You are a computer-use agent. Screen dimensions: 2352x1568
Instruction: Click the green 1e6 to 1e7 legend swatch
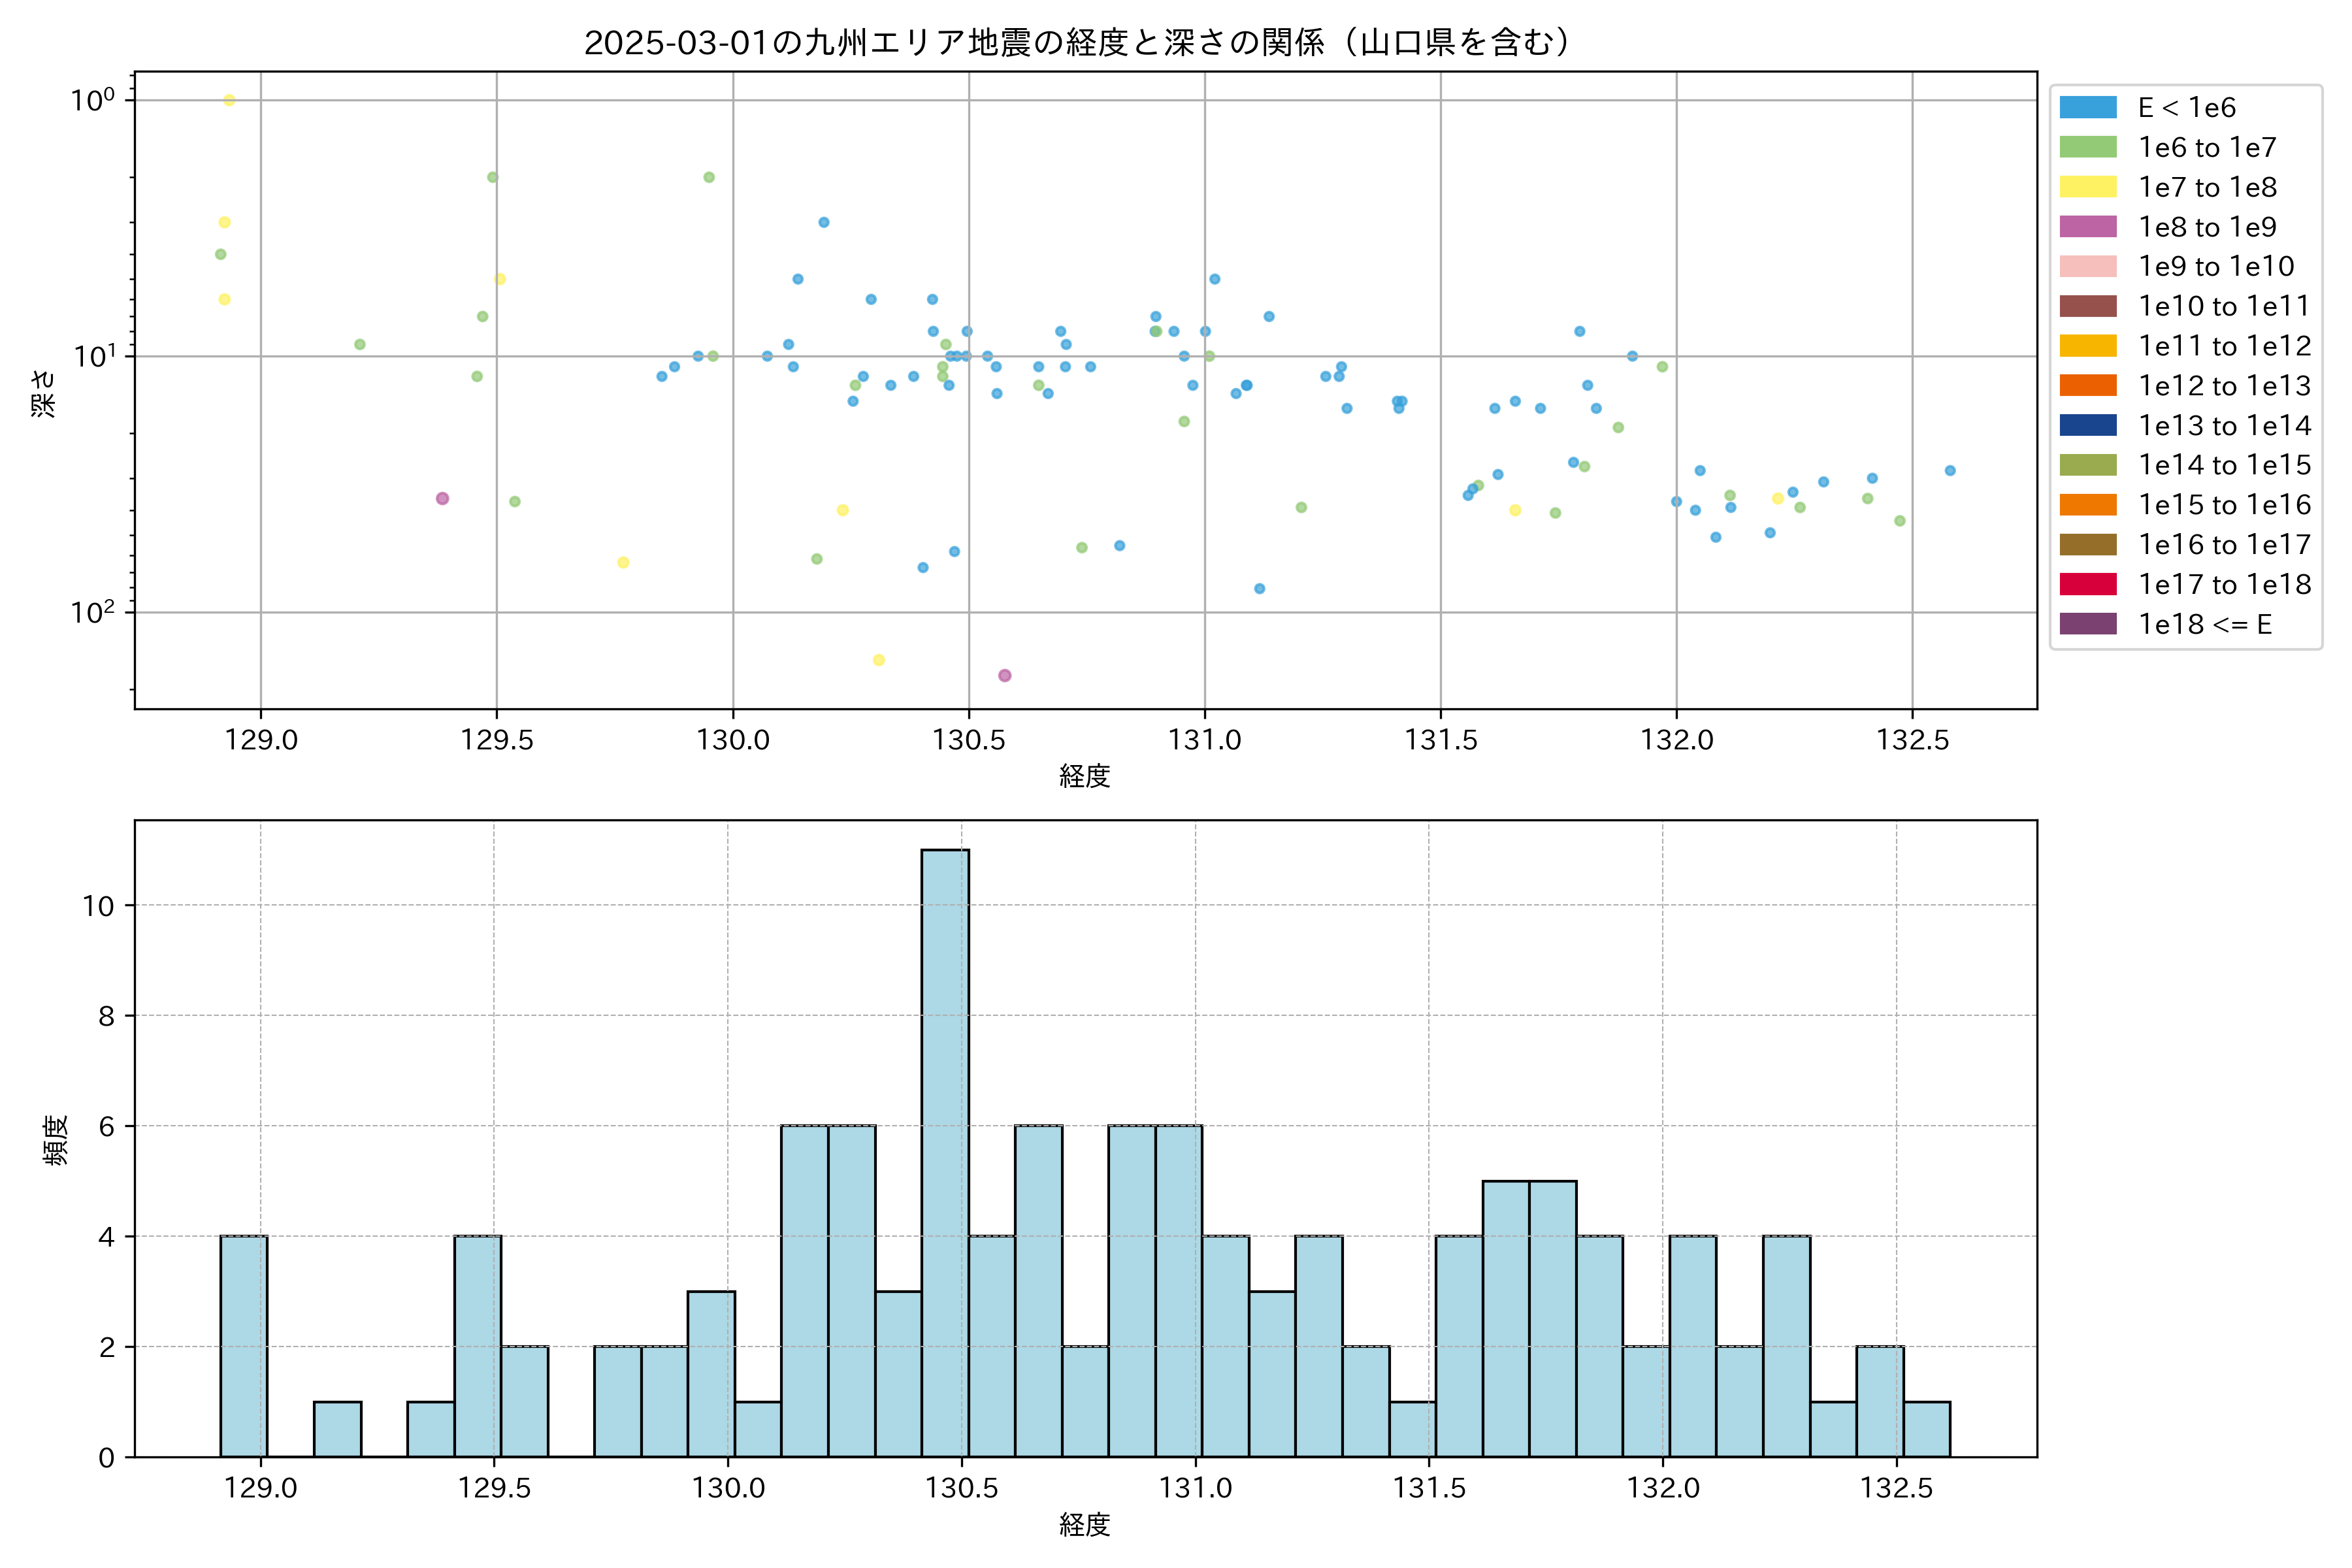click(2087, 147)
